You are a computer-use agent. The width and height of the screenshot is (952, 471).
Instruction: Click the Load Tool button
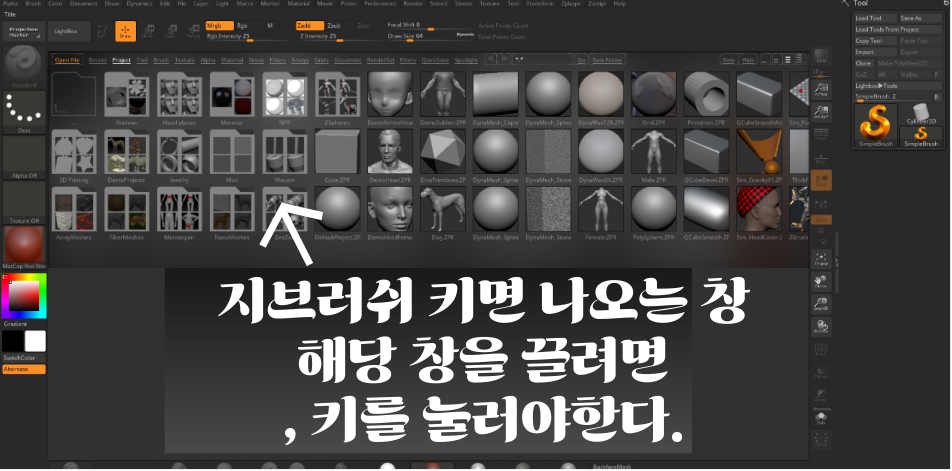[876, 18]
